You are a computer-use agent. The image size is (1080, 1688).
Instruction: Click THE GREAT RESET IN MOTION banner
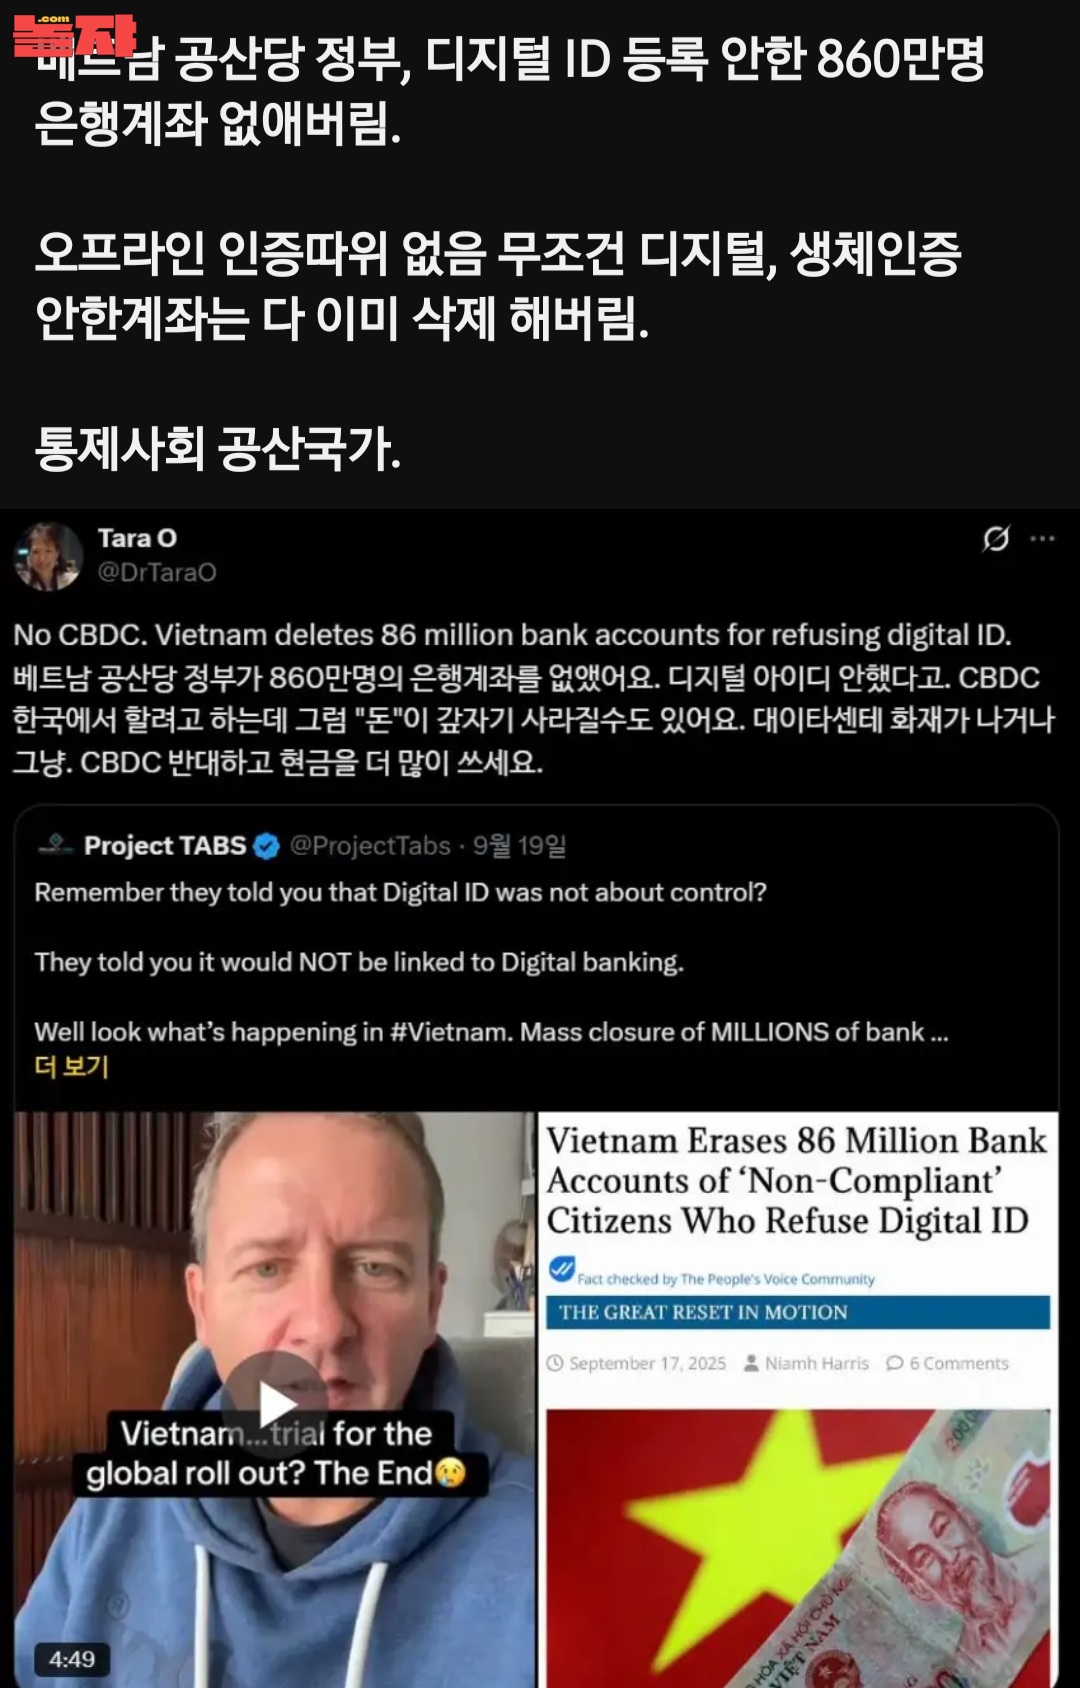tap(798, 1312)
